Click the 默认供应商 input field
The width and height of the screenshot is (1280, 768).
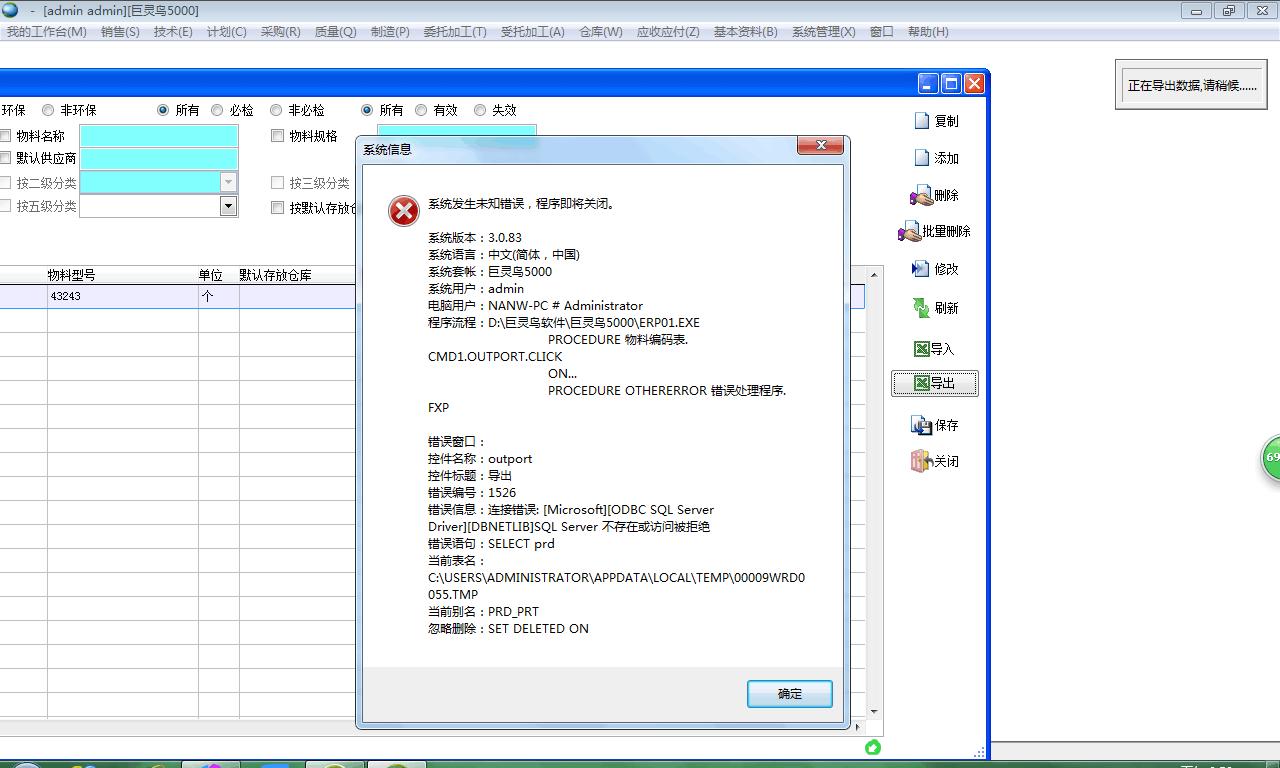[x=158, y=159]
